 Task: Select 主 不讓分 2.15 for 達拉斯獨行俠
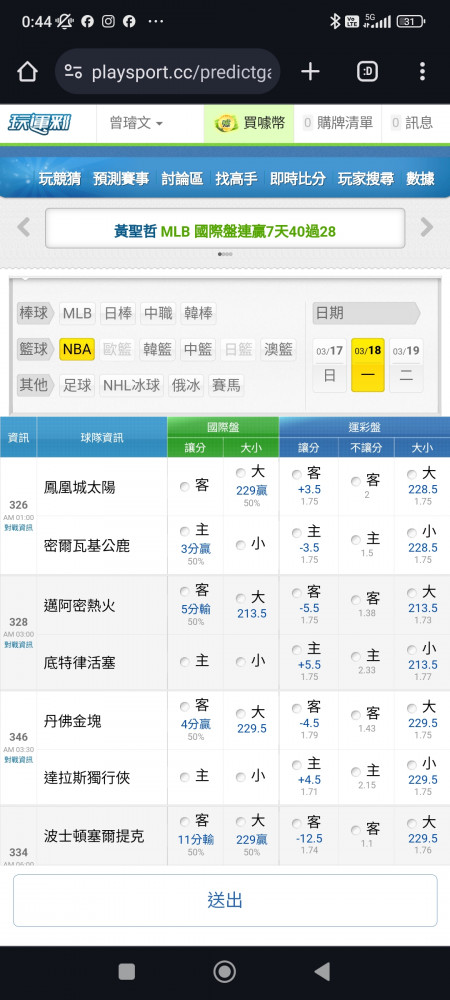[x=356, y=772]
